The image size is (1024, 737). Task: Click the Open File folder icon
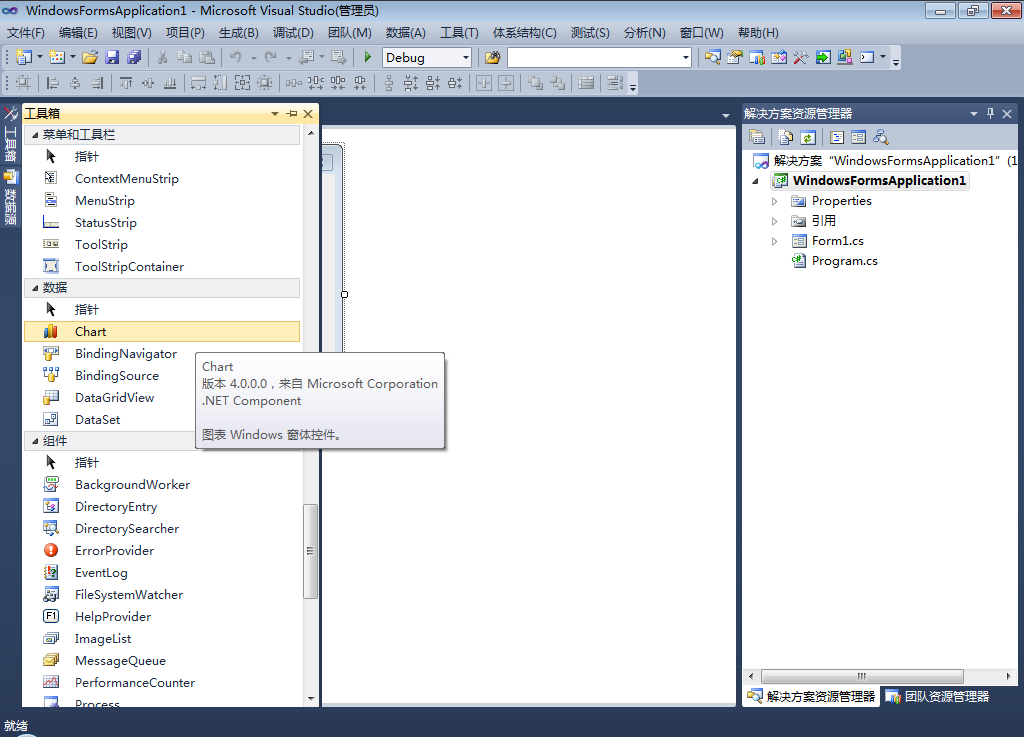point(90,58)
